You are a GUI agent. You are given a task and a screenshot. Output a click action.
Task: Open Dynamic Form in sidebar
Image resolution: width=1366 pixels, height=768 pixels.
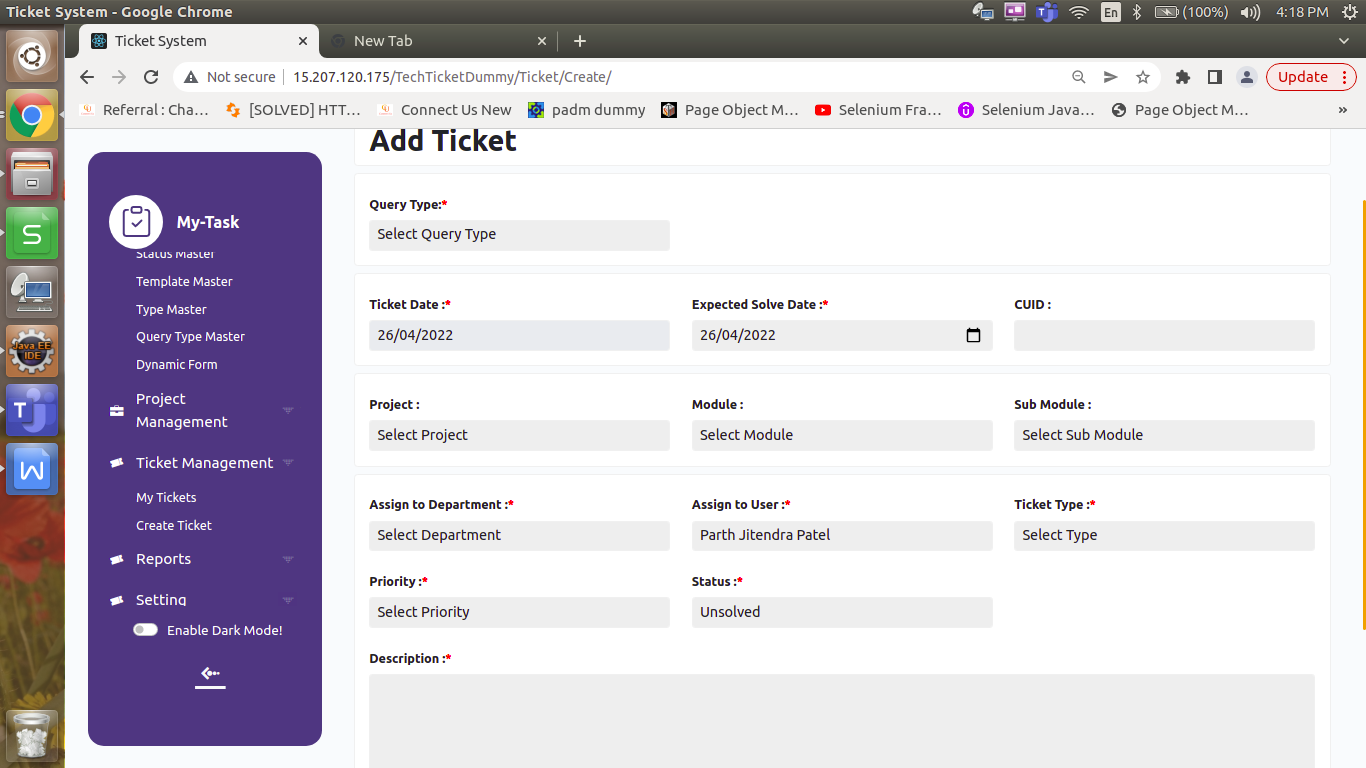pyautogui.click(x=176, y=365)
